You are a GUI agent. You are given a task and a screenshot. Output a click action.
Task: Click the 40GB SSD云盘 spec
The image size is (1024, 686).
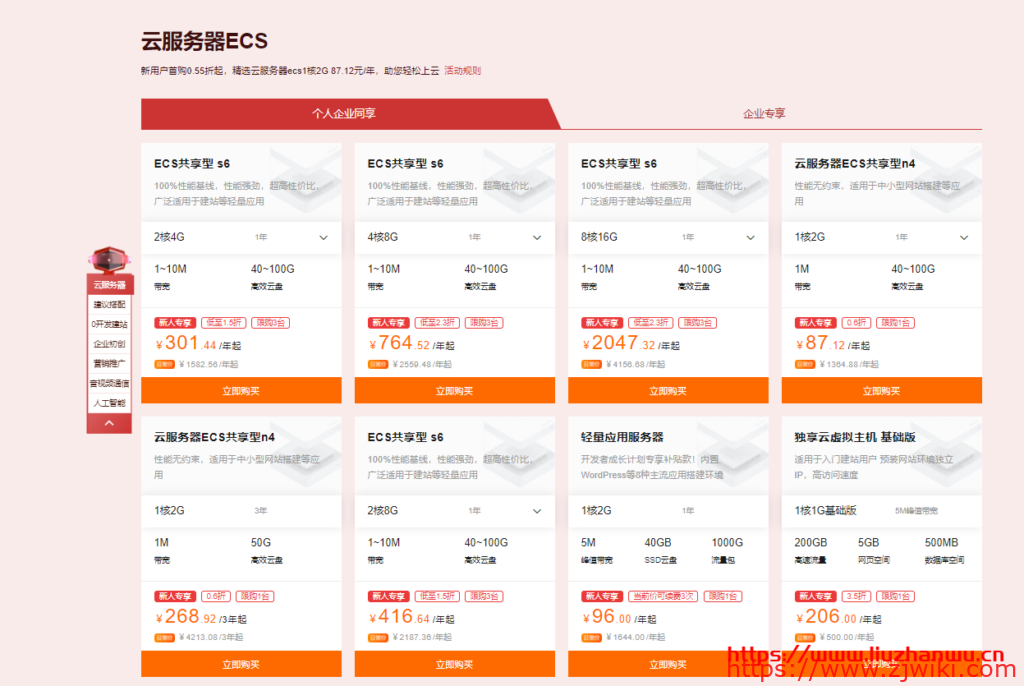click(660, 550)
